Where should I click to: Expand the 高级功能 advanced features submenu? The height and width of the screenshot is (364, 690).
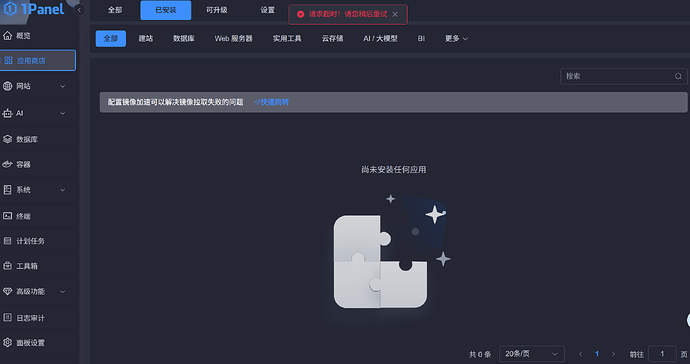(62, 291)
